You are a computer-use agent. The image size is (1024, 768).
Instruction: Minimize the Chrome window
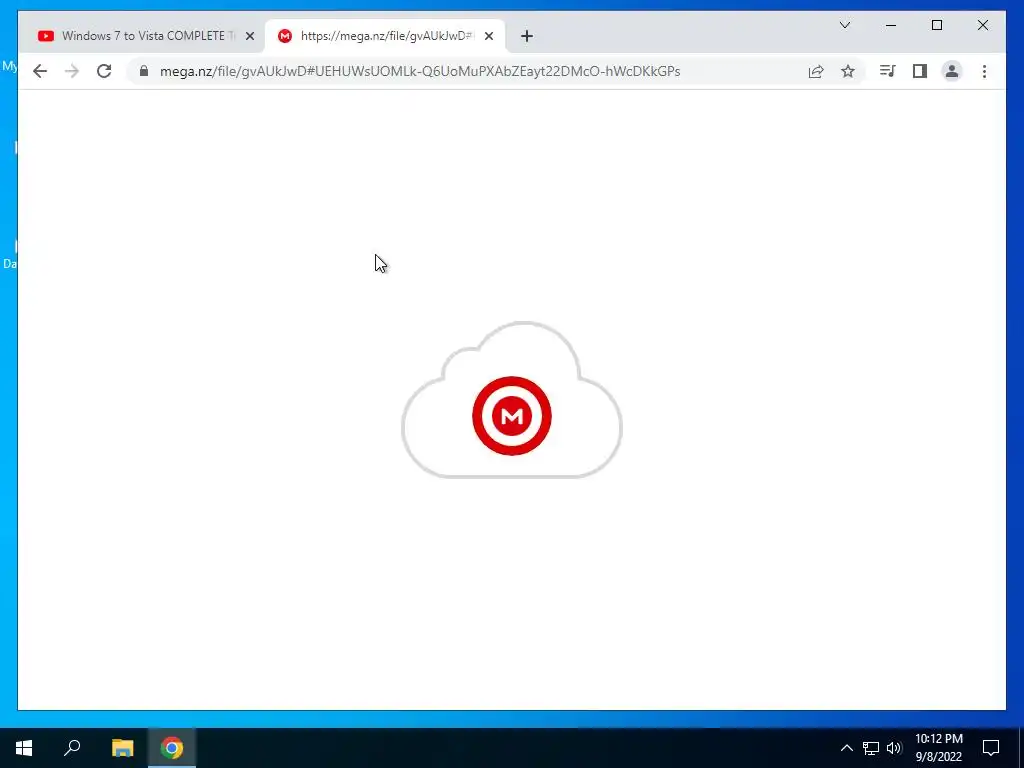(891, 25)
